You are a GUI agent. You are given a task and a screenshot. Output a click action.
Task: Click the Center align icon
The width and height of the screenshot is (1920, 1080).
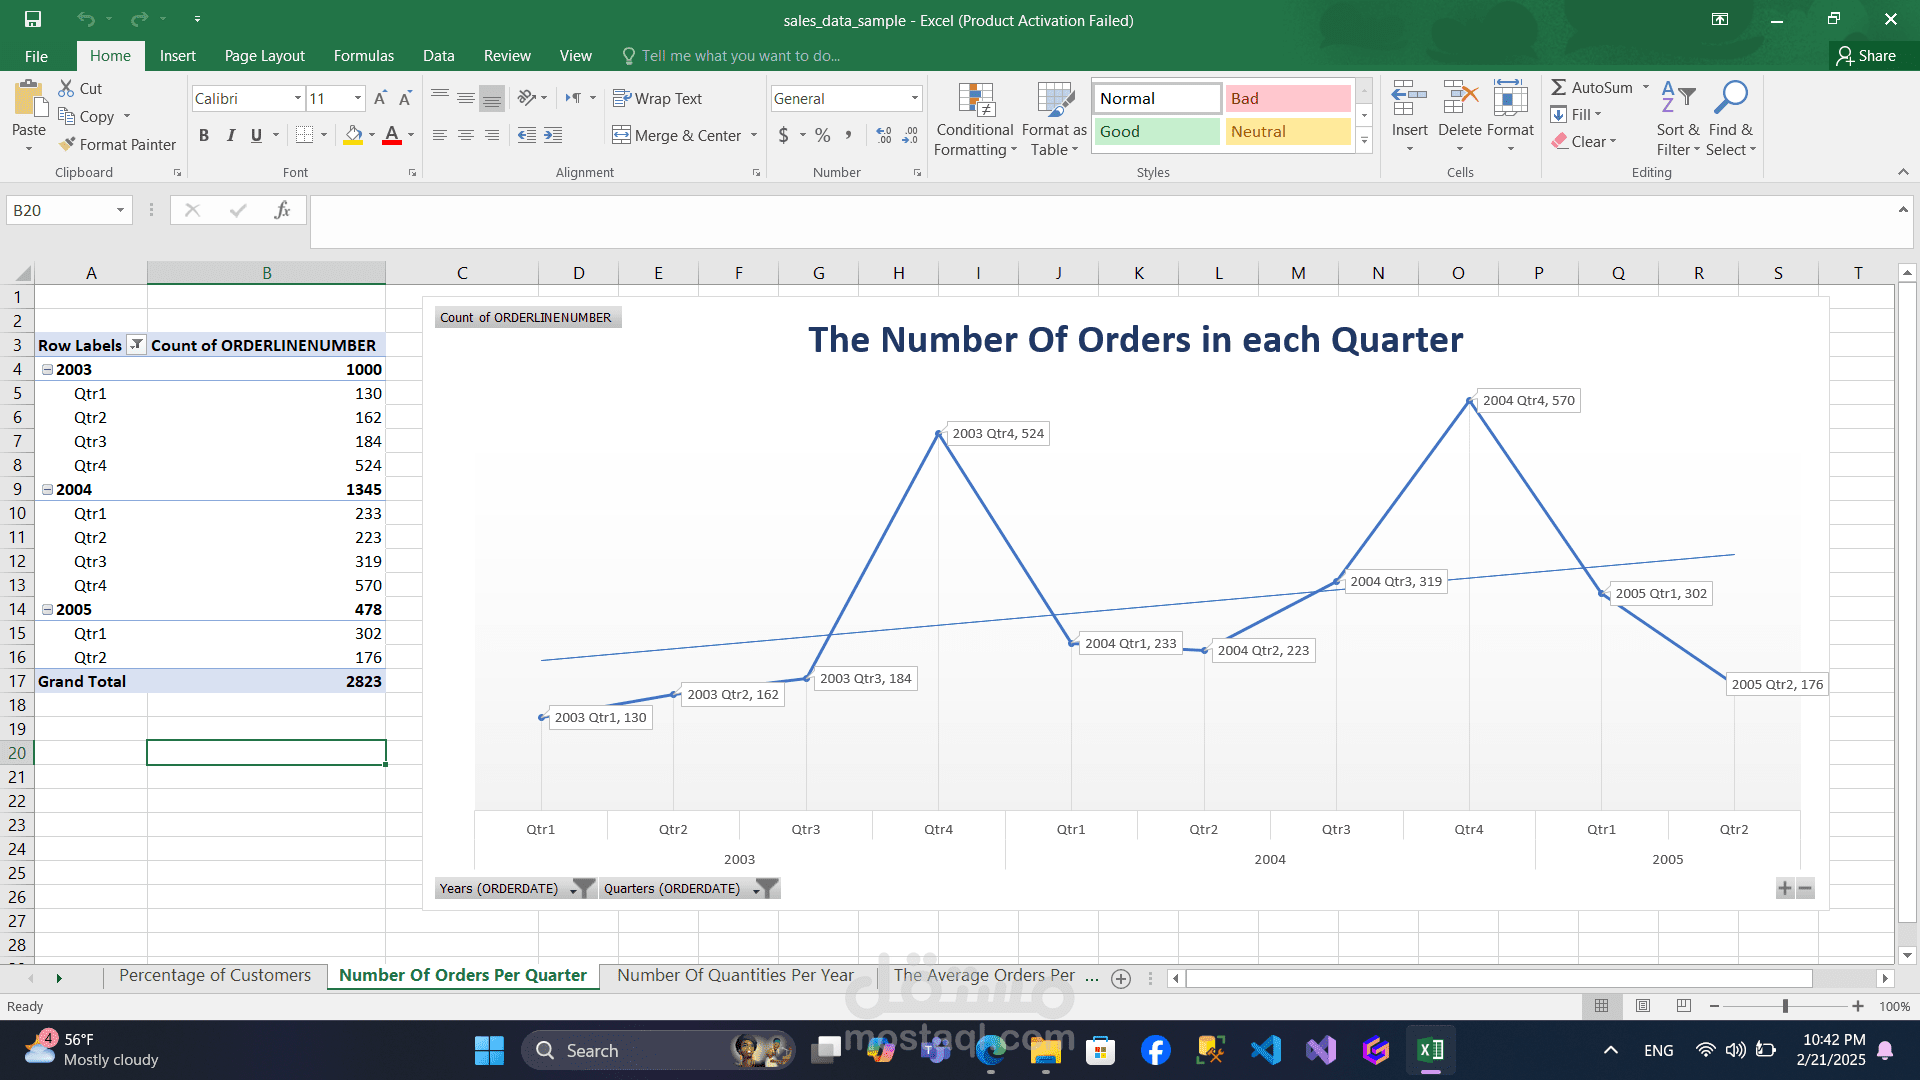click(x=466, y=135)
